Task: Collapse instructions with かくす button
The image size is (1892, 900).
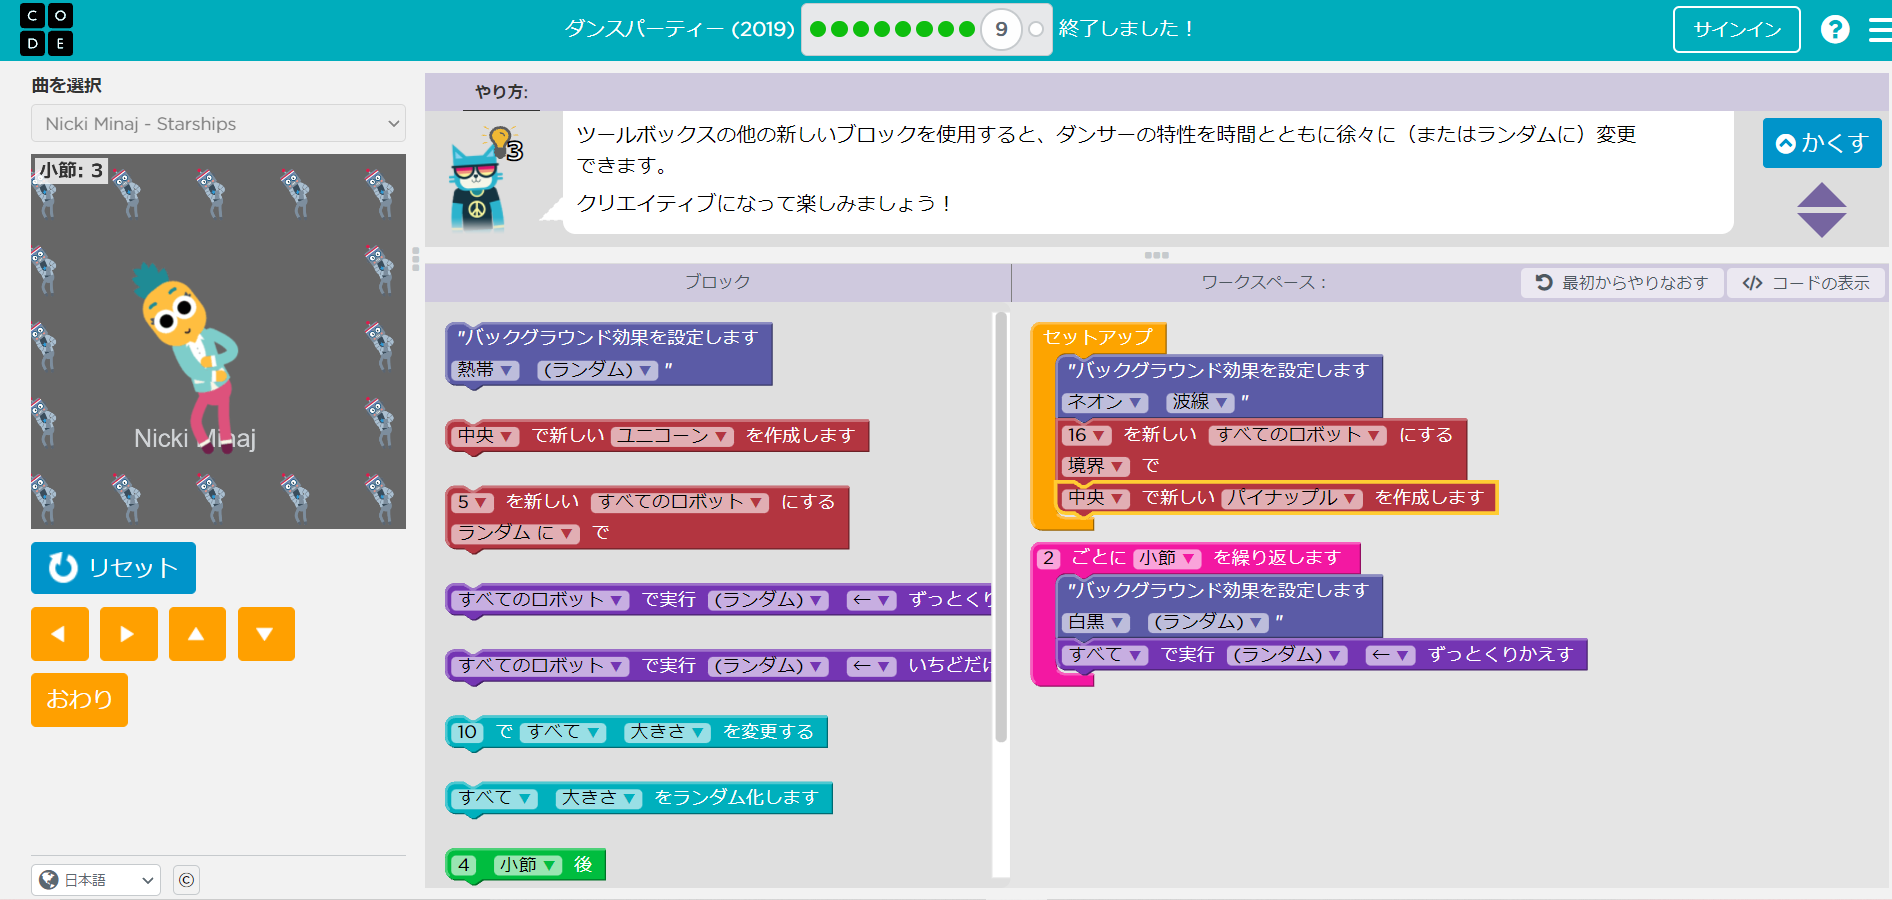Action: click(1821, 143)
